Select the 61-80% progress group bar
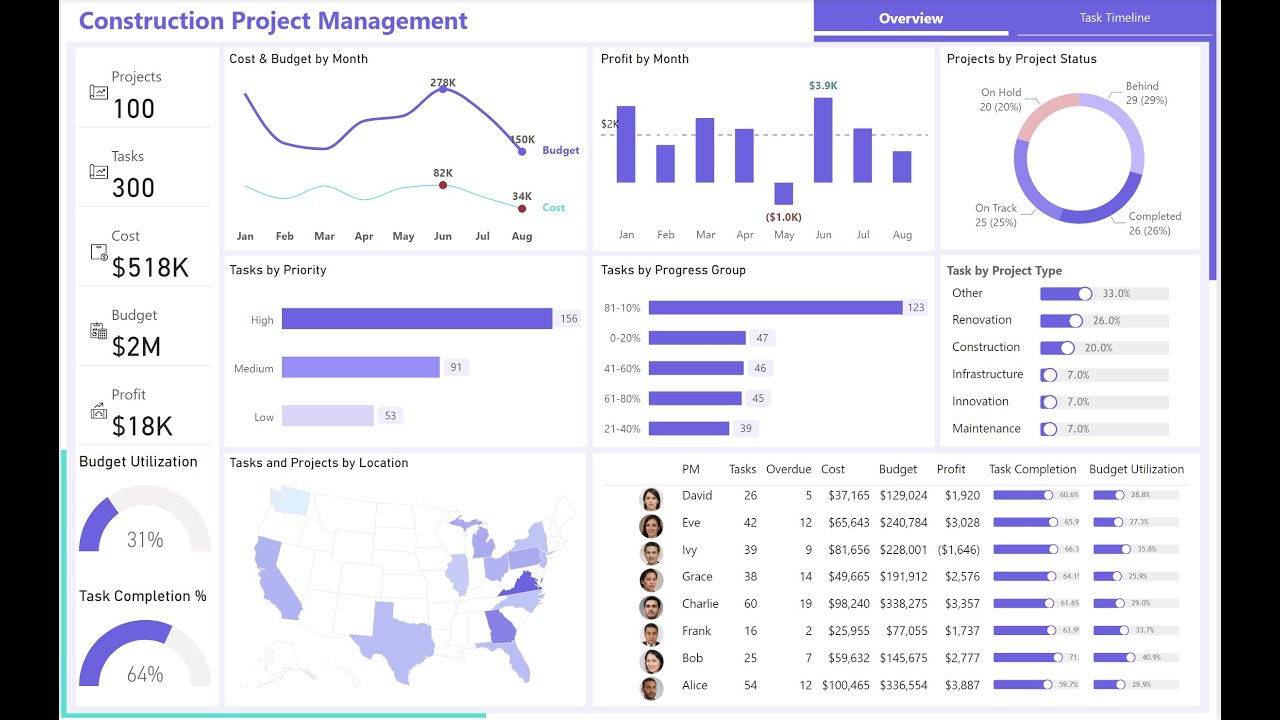The image size is (1280, 720). coord(695,398)
